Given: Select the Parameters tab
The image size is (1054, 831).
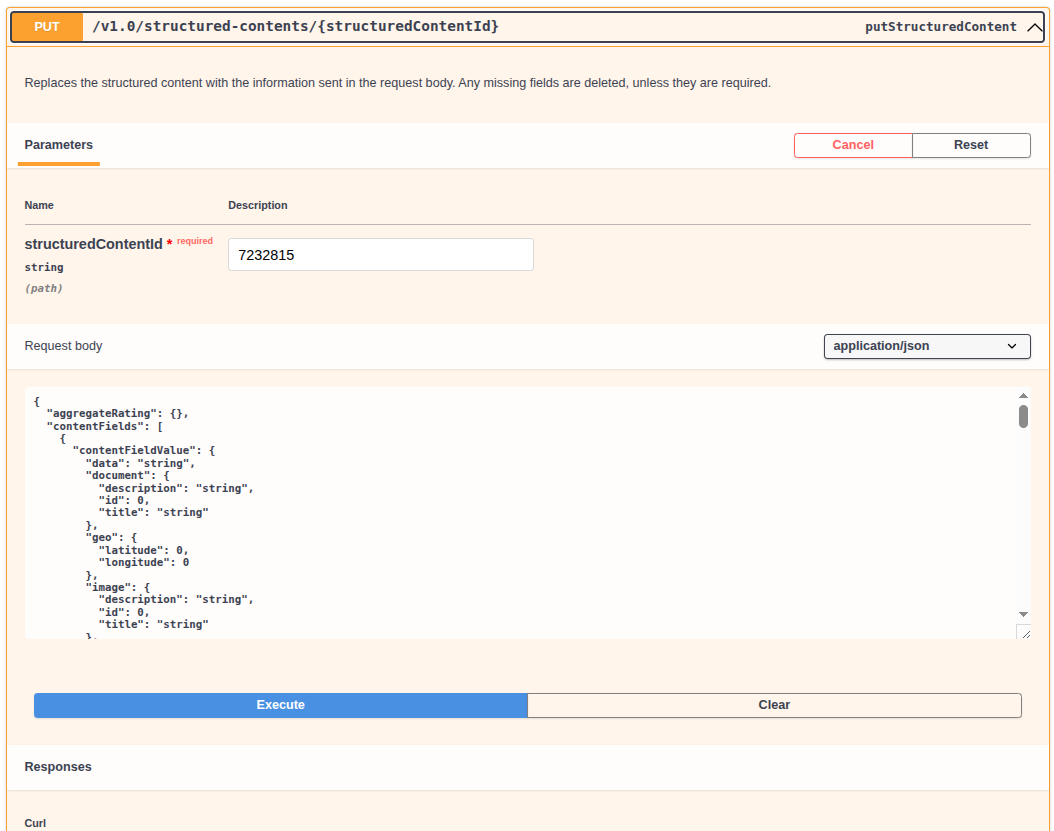Looking at the screenshot, I should (59, 145).
